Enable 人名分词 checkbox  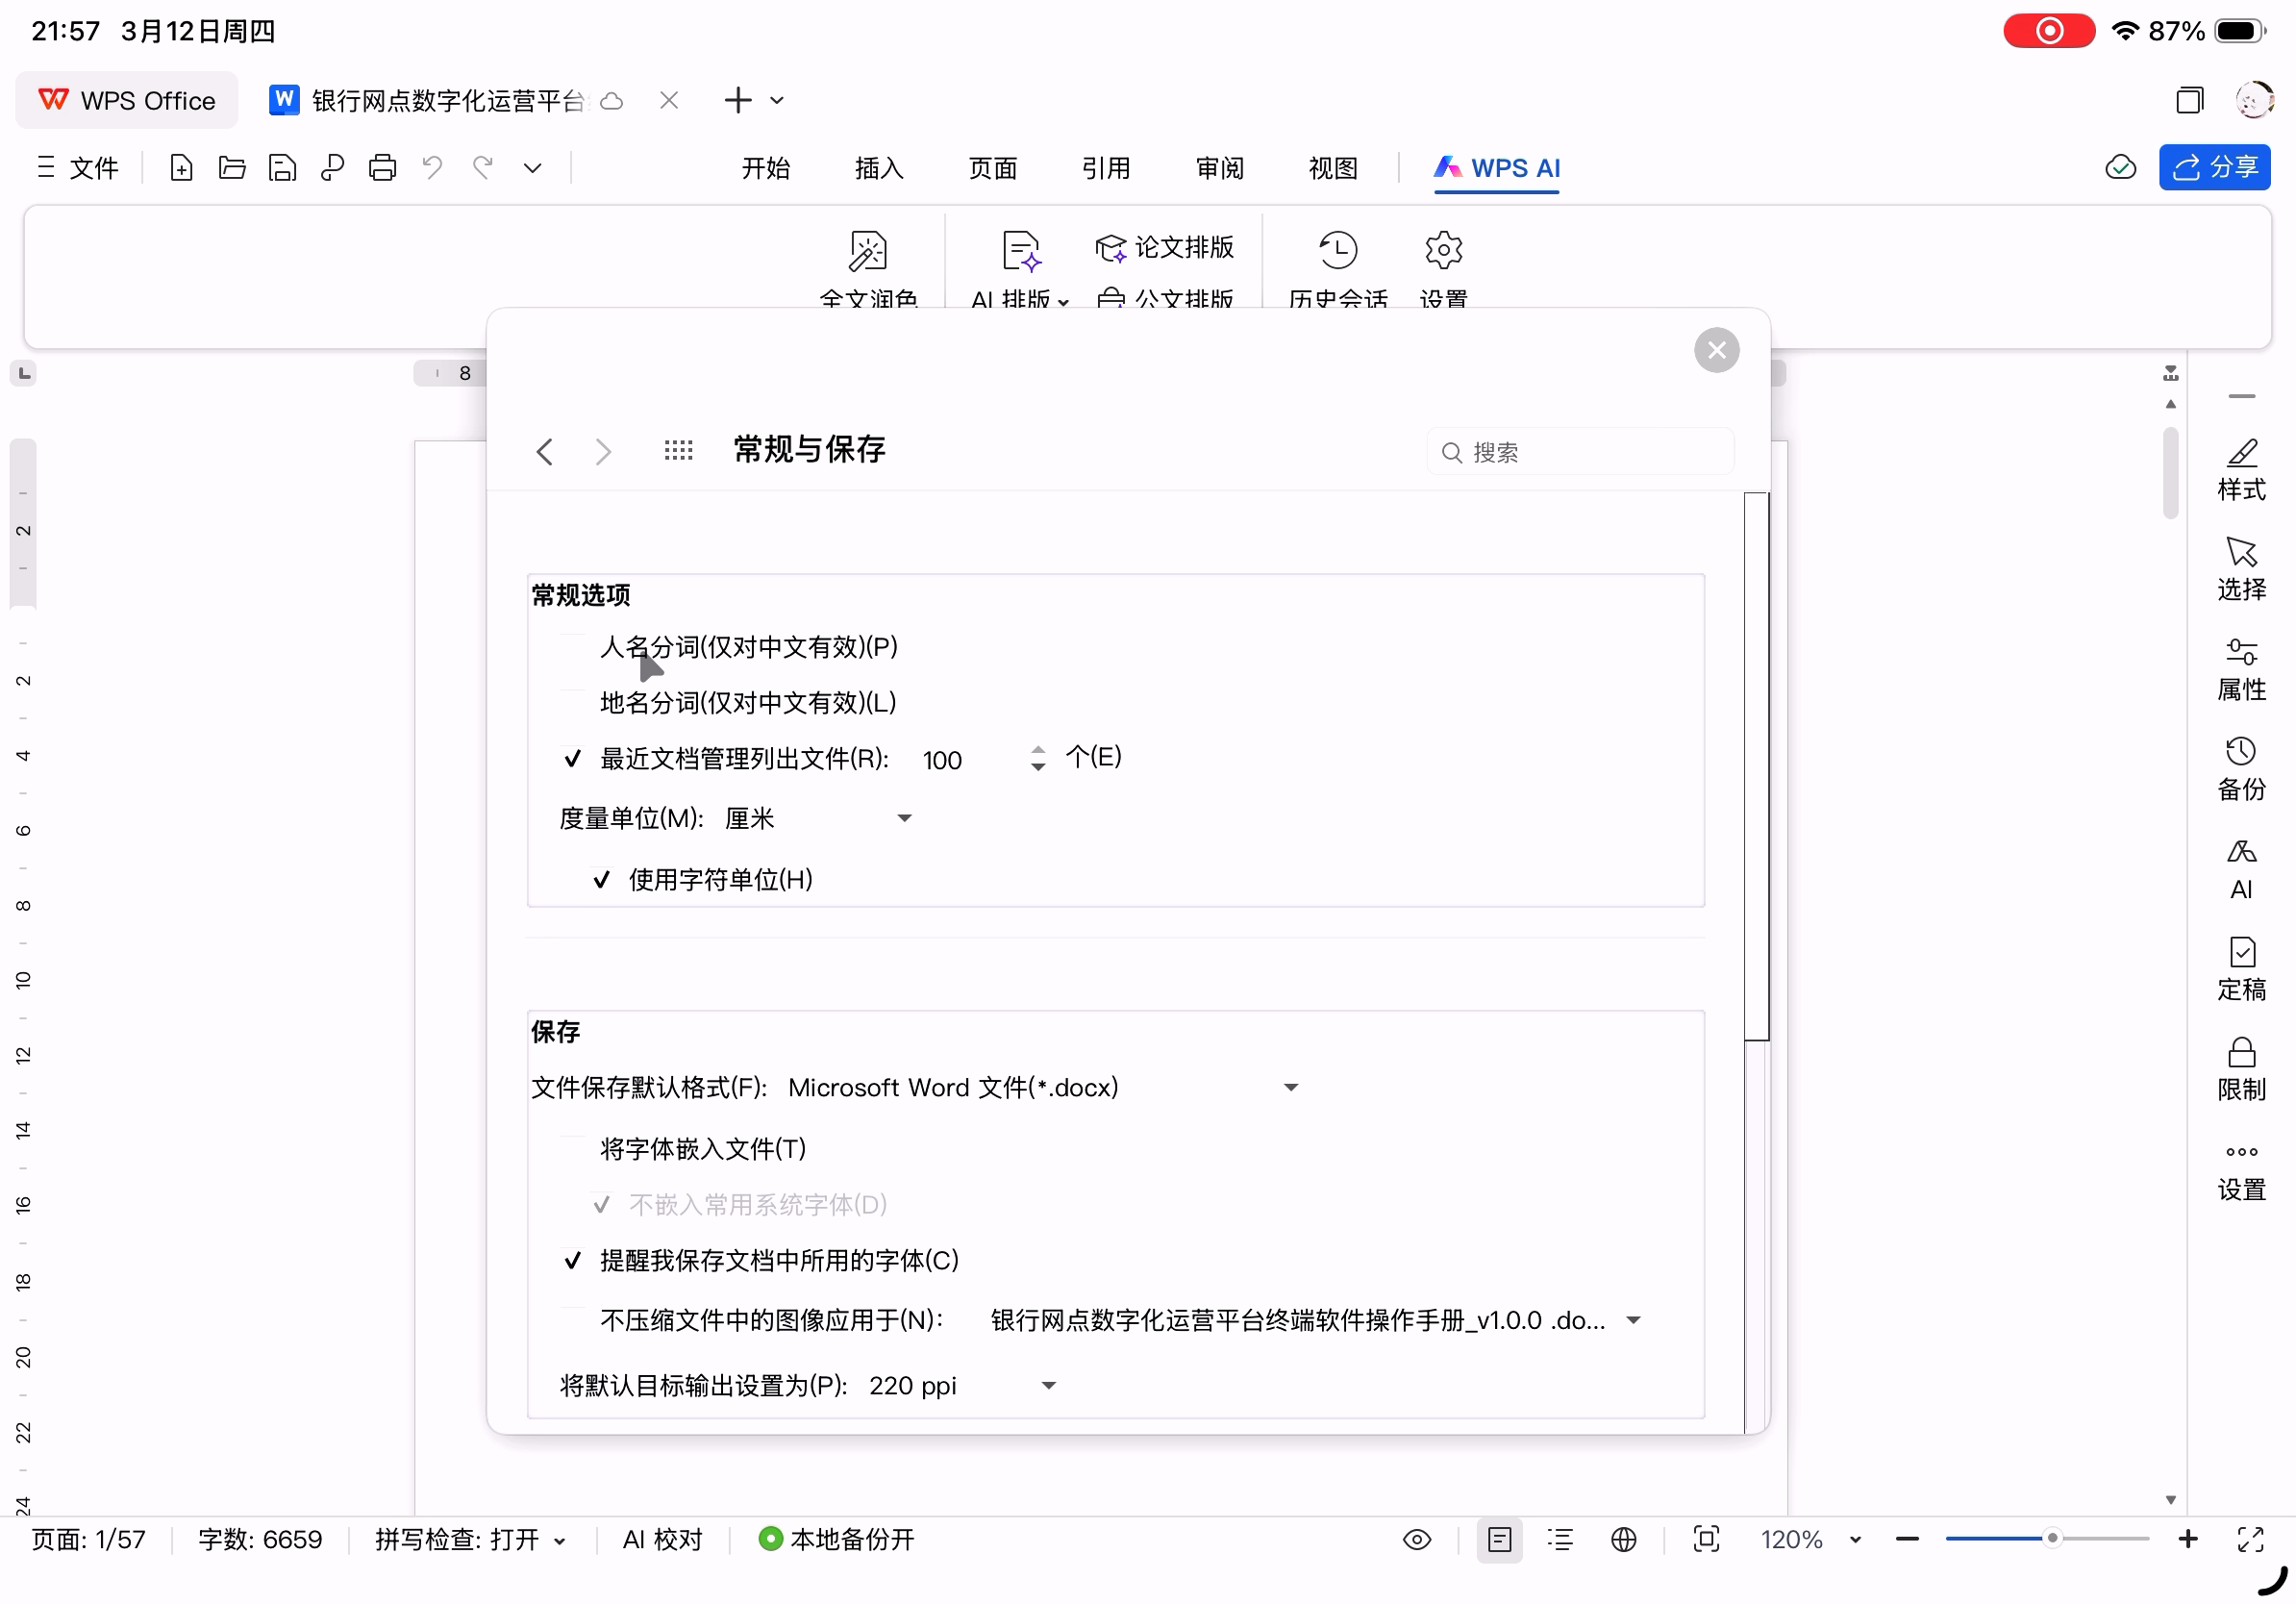[573, 647]
